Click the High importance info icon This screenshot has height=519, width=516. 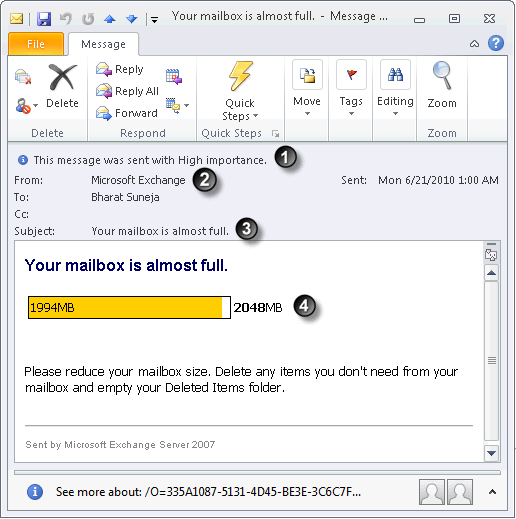[x=22, y=160]
